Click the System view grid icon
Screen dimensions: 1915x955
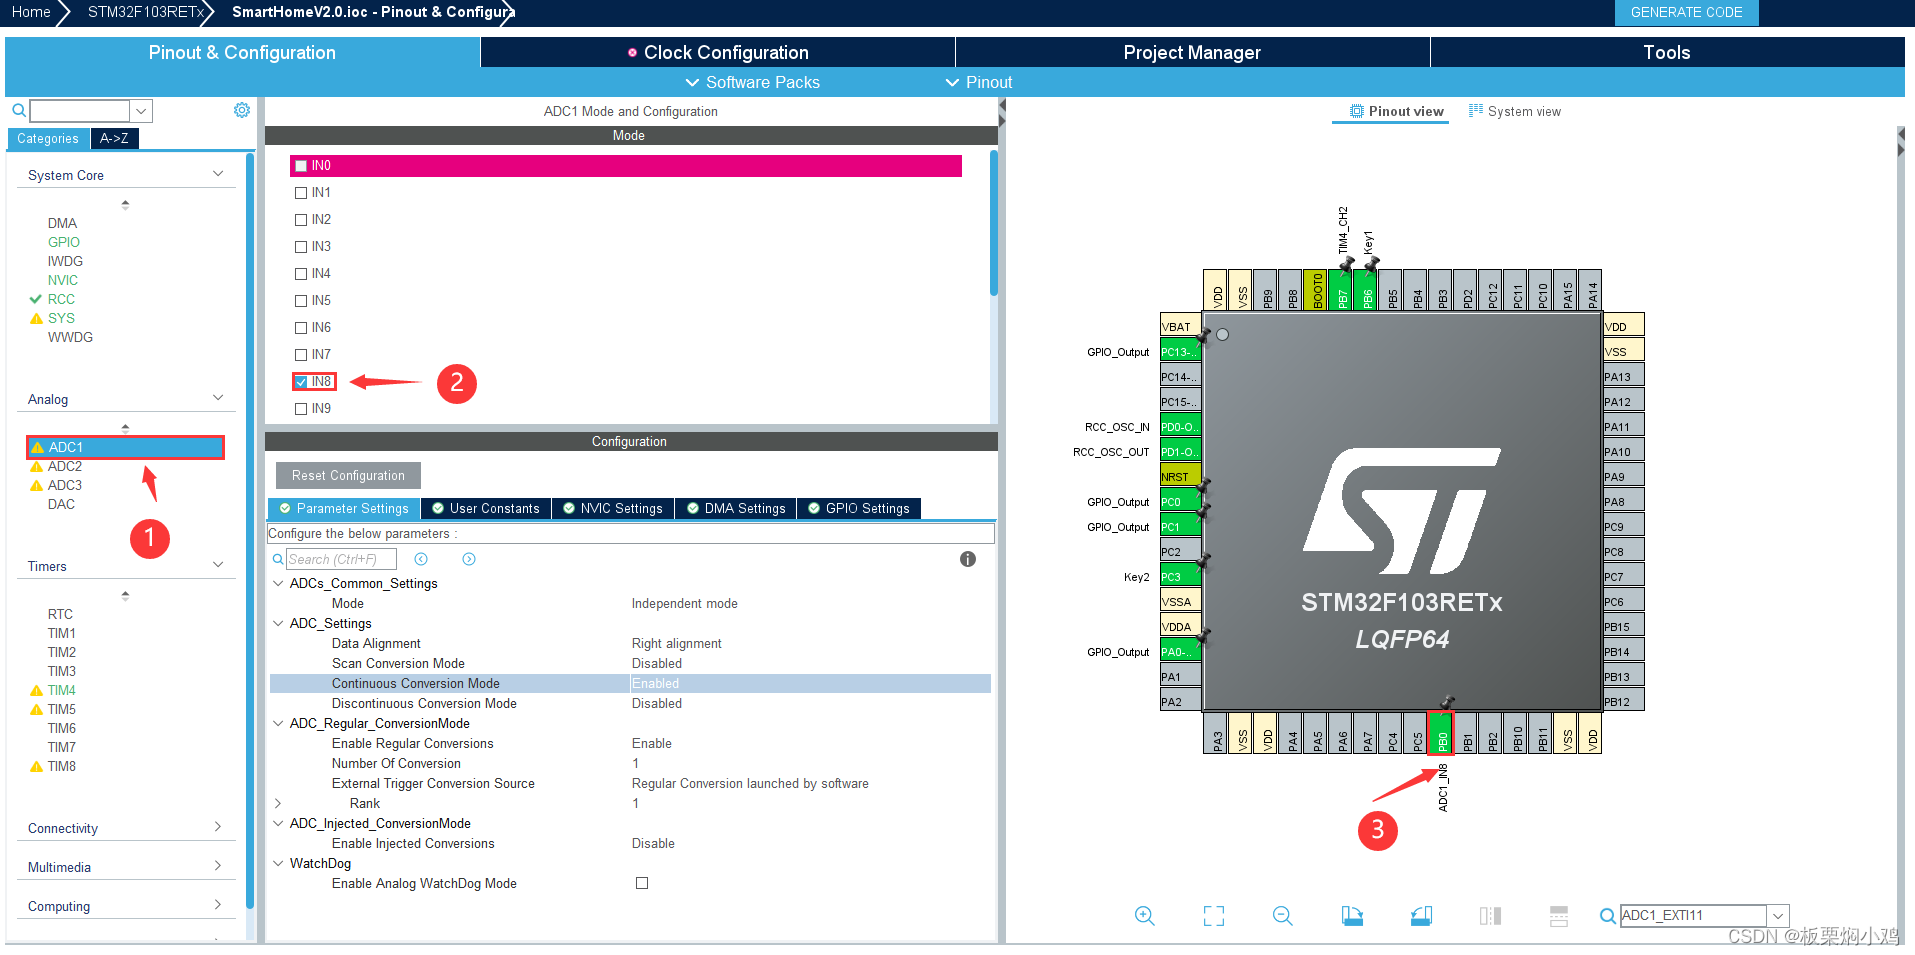tap(1476, 111)
